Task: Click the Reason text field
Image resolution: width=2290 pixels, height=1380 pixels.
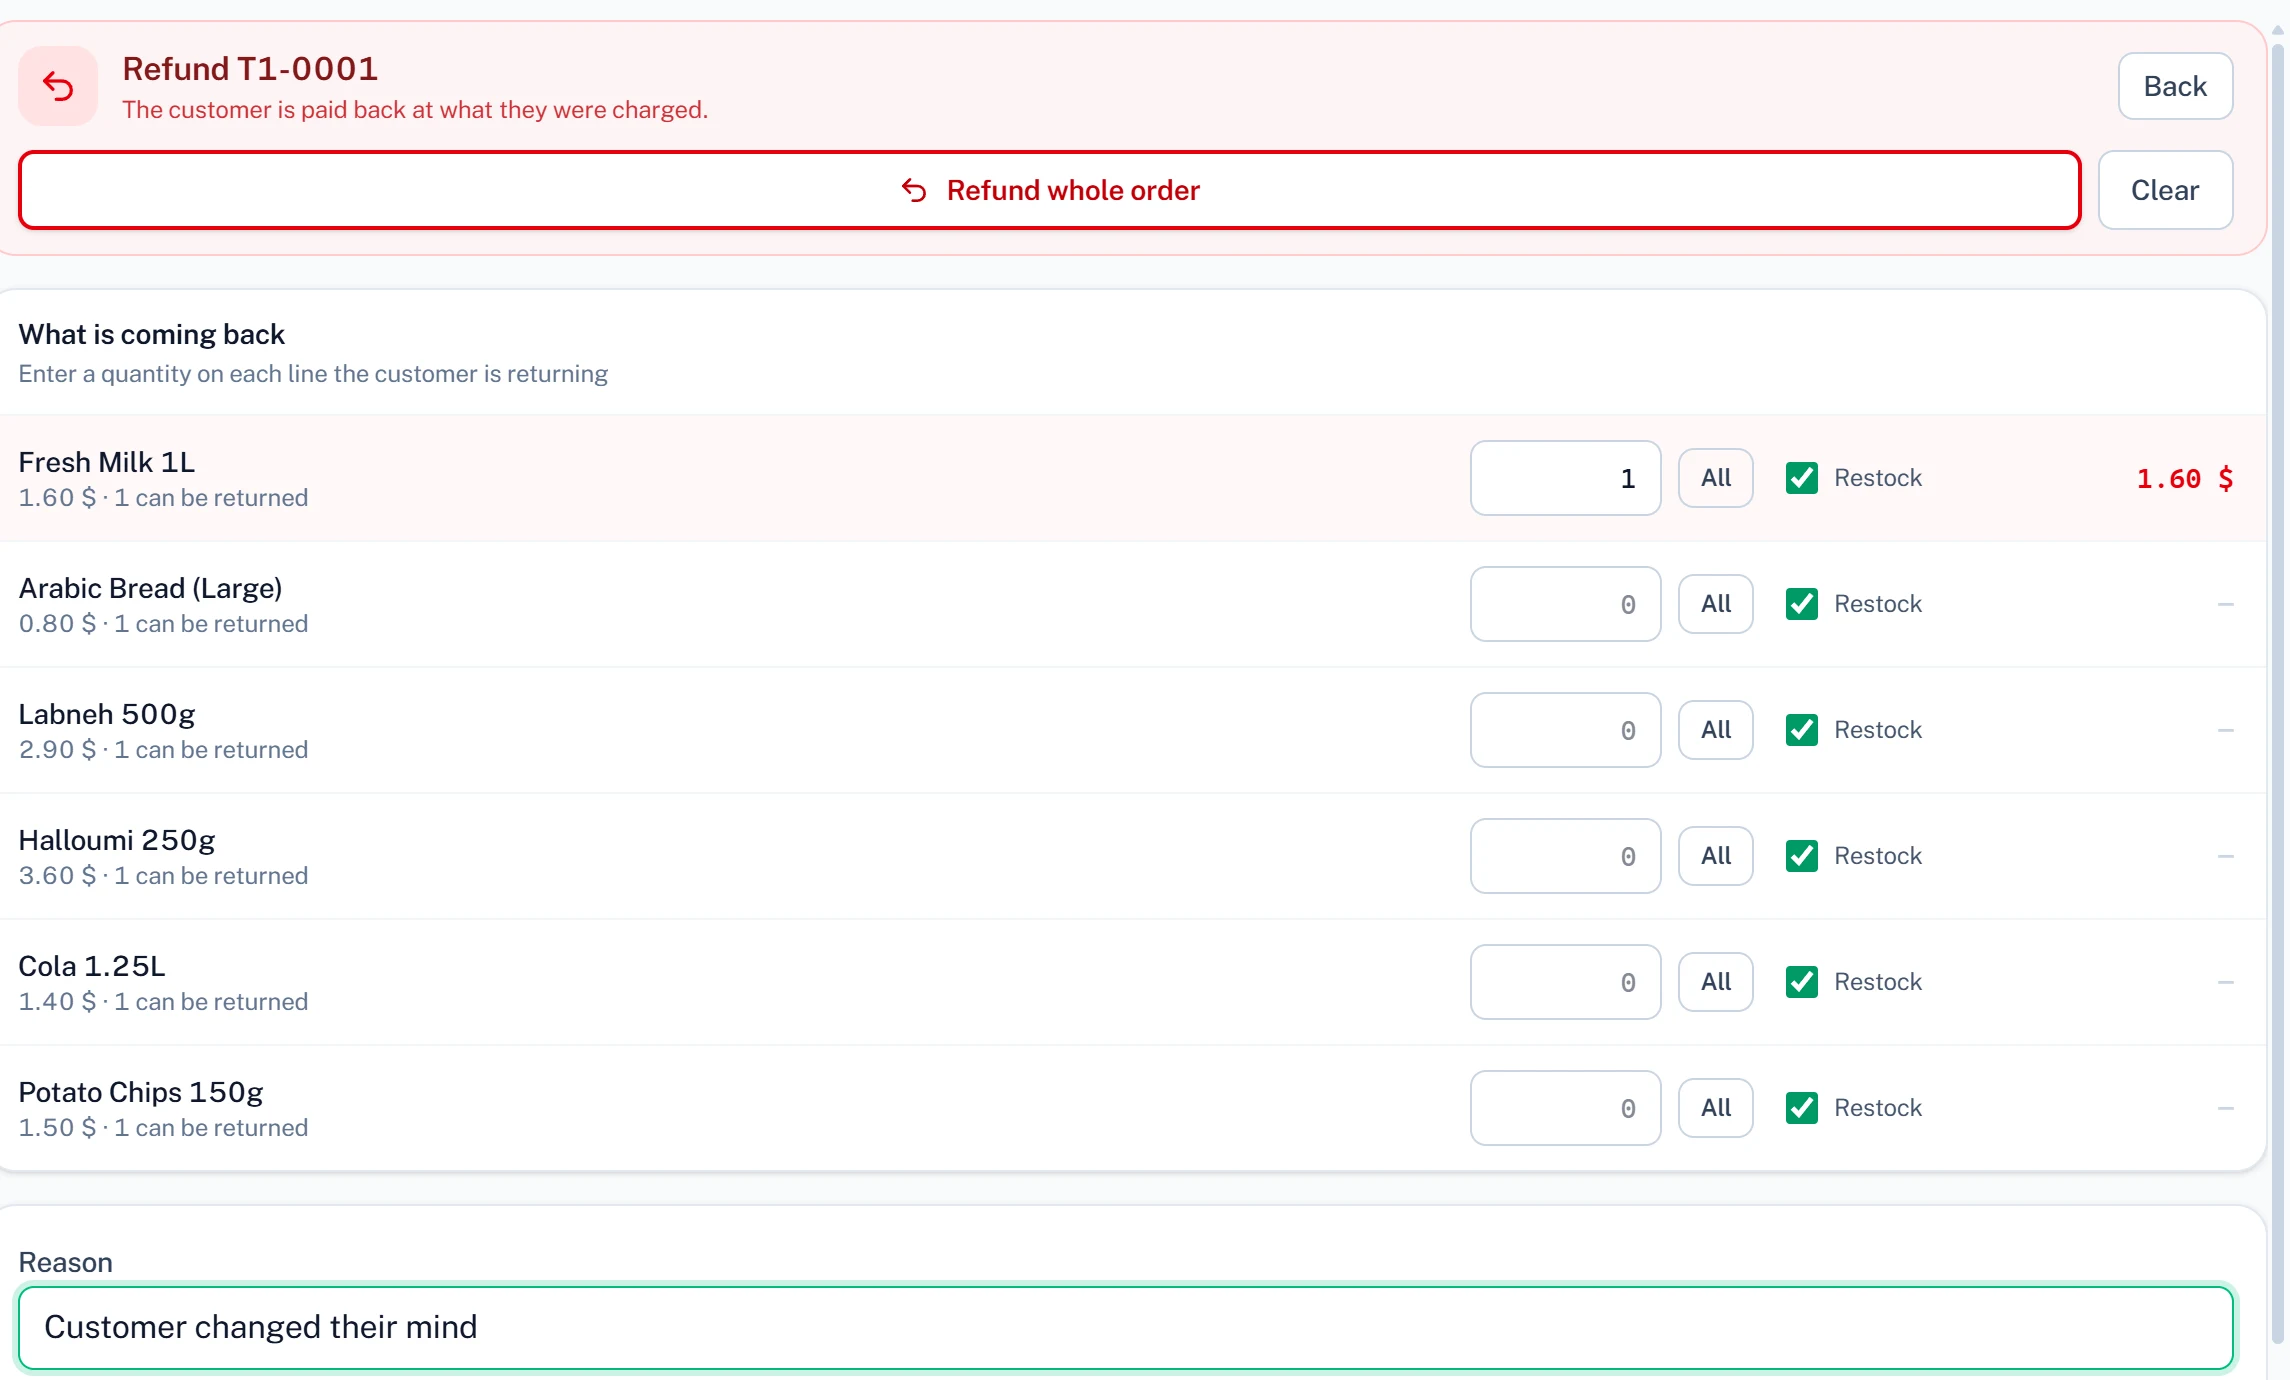Action: pos(1126,1328)
